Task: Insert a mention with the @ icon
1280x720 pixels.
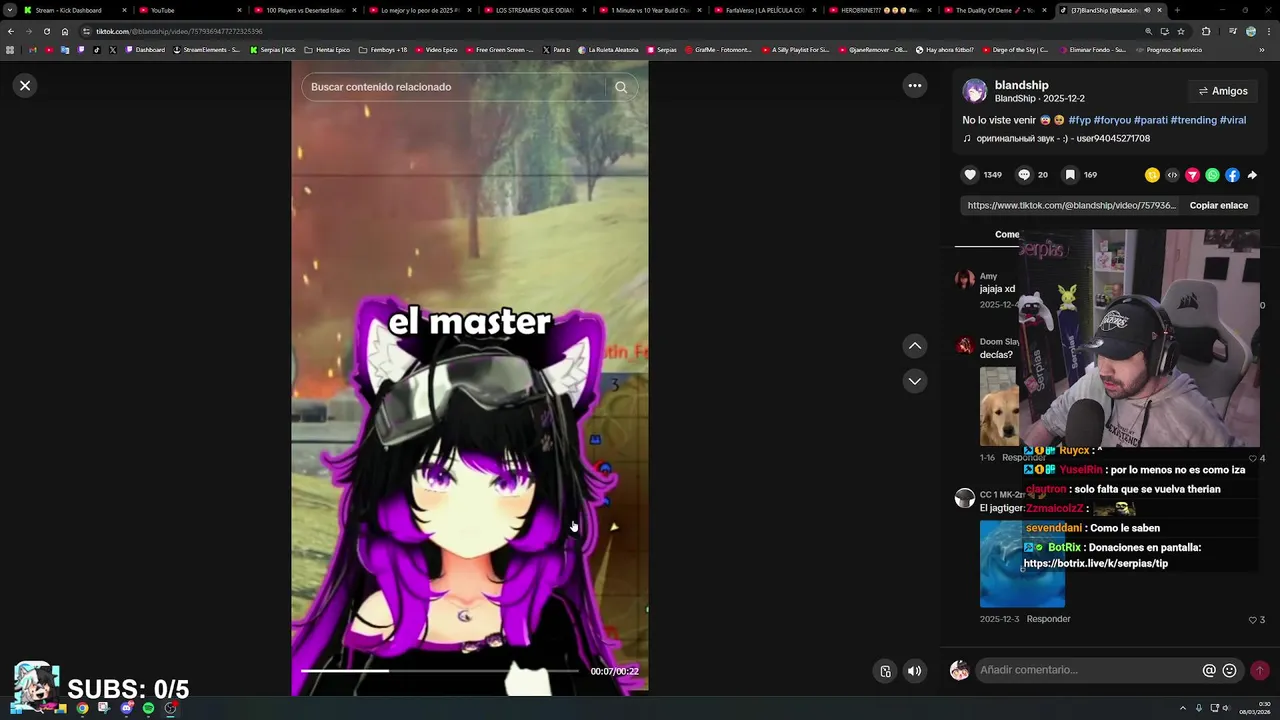Action: [x=1209, y=671]
